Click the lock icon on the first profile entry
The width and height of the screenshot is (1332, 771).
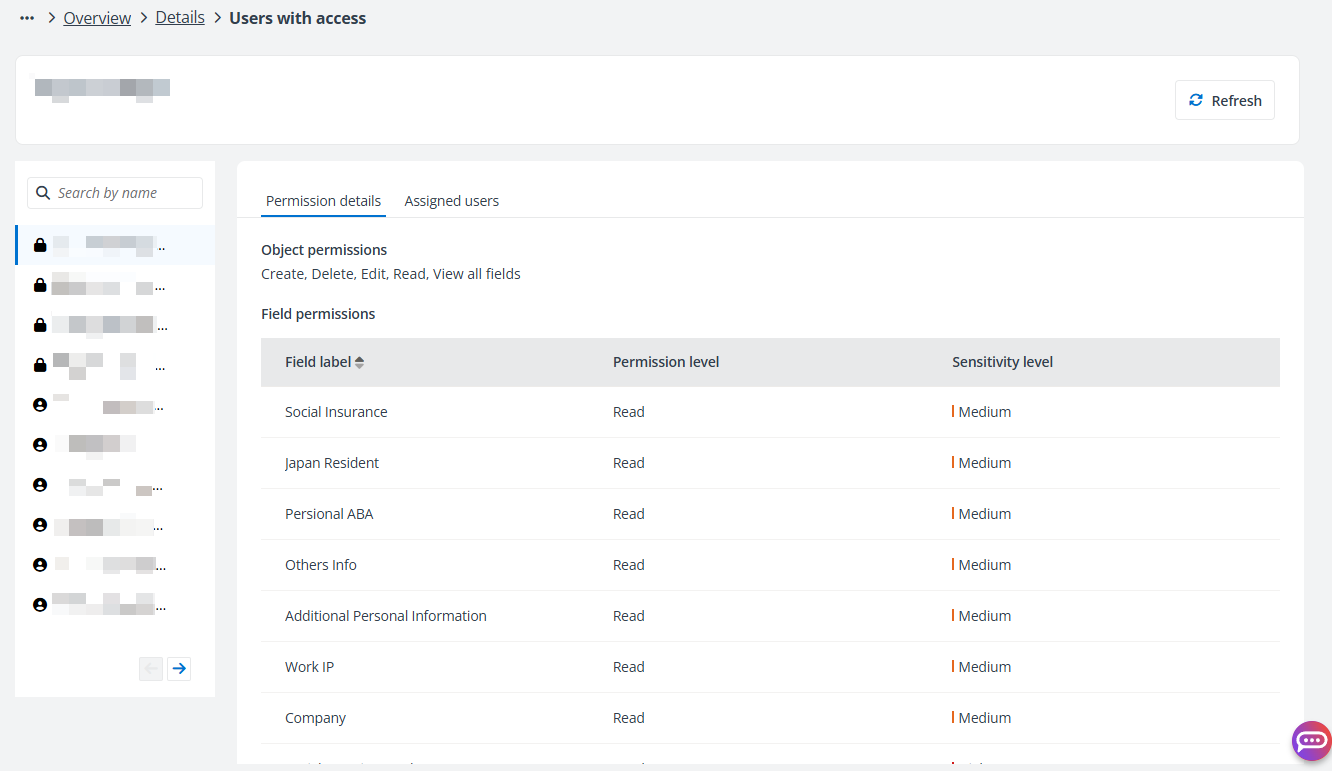[40, 245]
